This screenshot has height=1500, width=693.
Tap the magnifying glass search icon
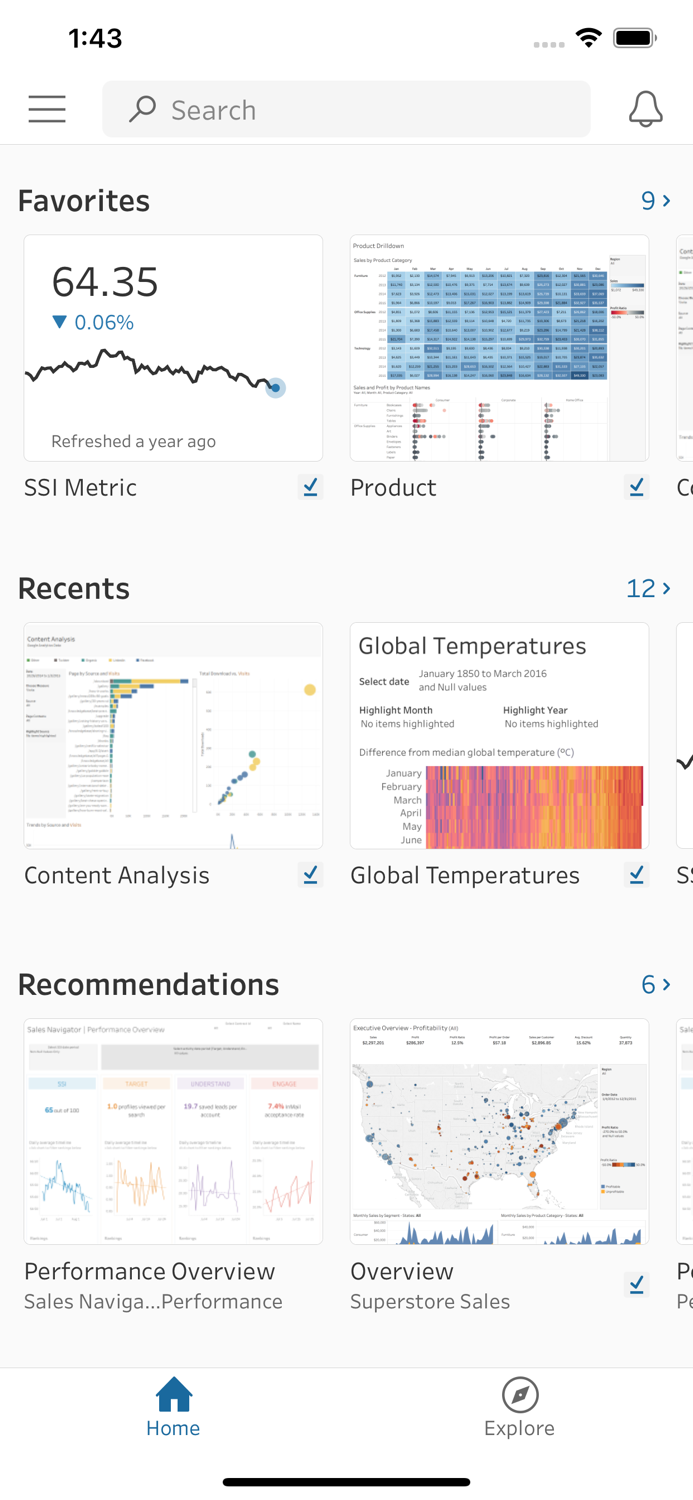(140, 108)
